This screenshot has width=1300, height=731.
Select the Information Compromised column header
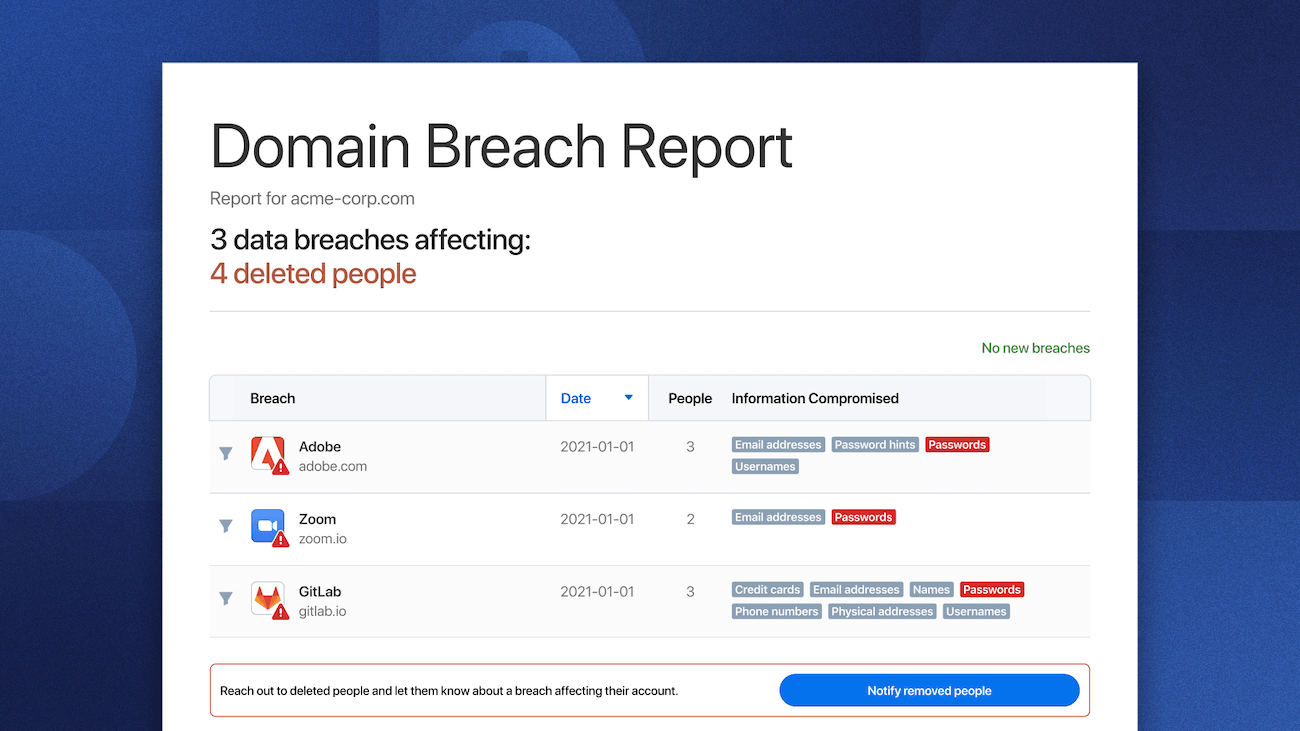pyautogui.click(x=815, y=398)
